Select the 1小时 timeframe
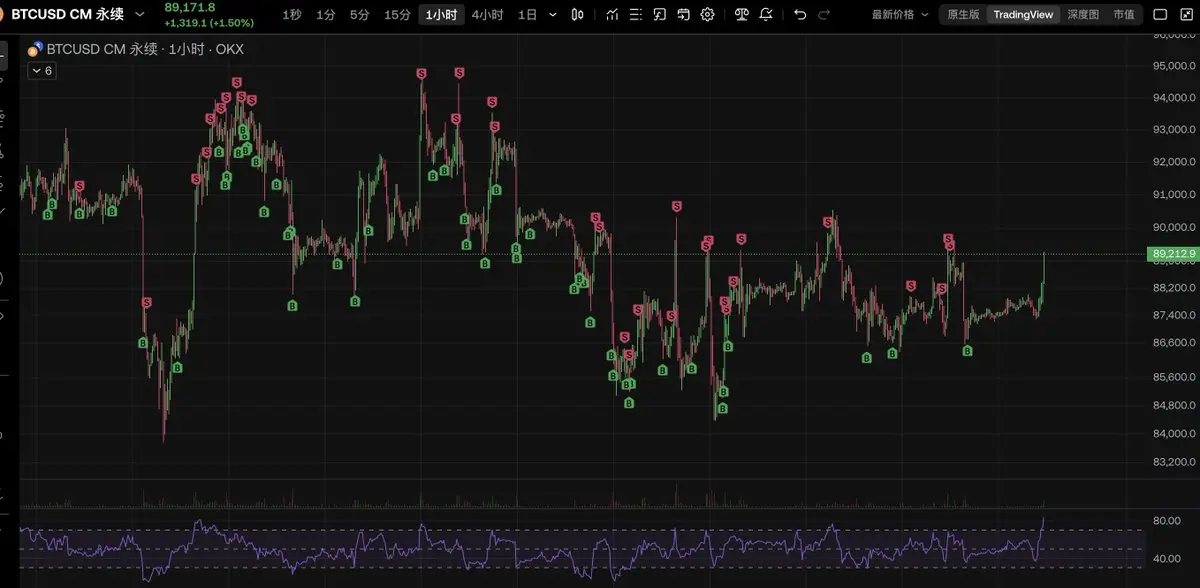 pyautogui.click(x=441, y=15)
